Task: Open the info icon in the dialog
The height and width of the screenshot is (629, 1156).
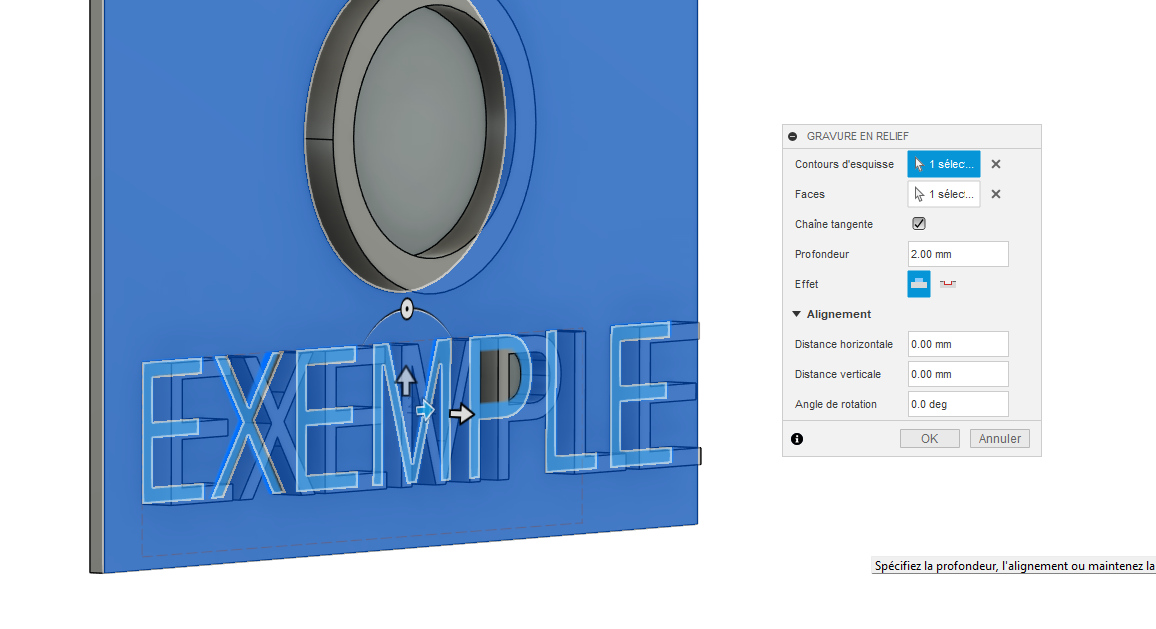Action: [x=797, y=439]
